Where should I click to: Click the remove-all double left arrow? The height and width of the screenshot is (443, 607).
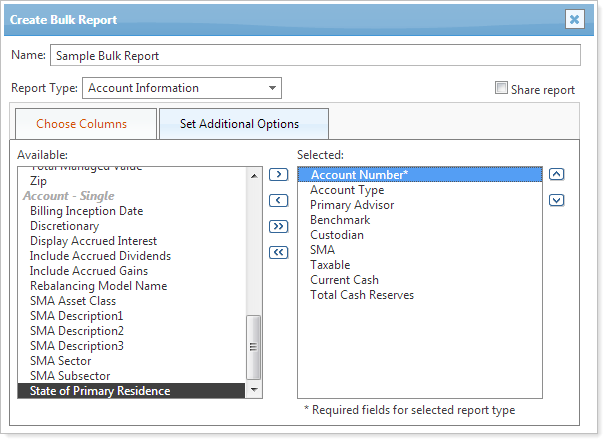[279, 252]
